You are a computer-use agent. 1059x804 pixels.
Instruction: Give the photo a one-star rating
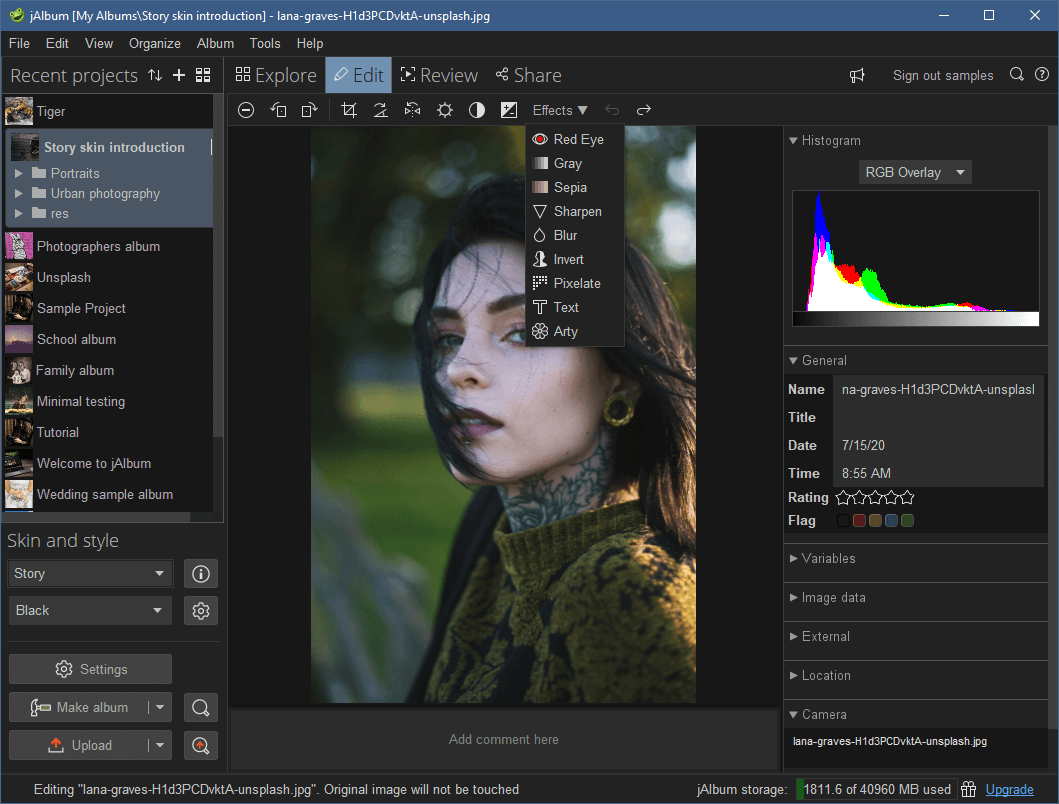tap(843, 497)
